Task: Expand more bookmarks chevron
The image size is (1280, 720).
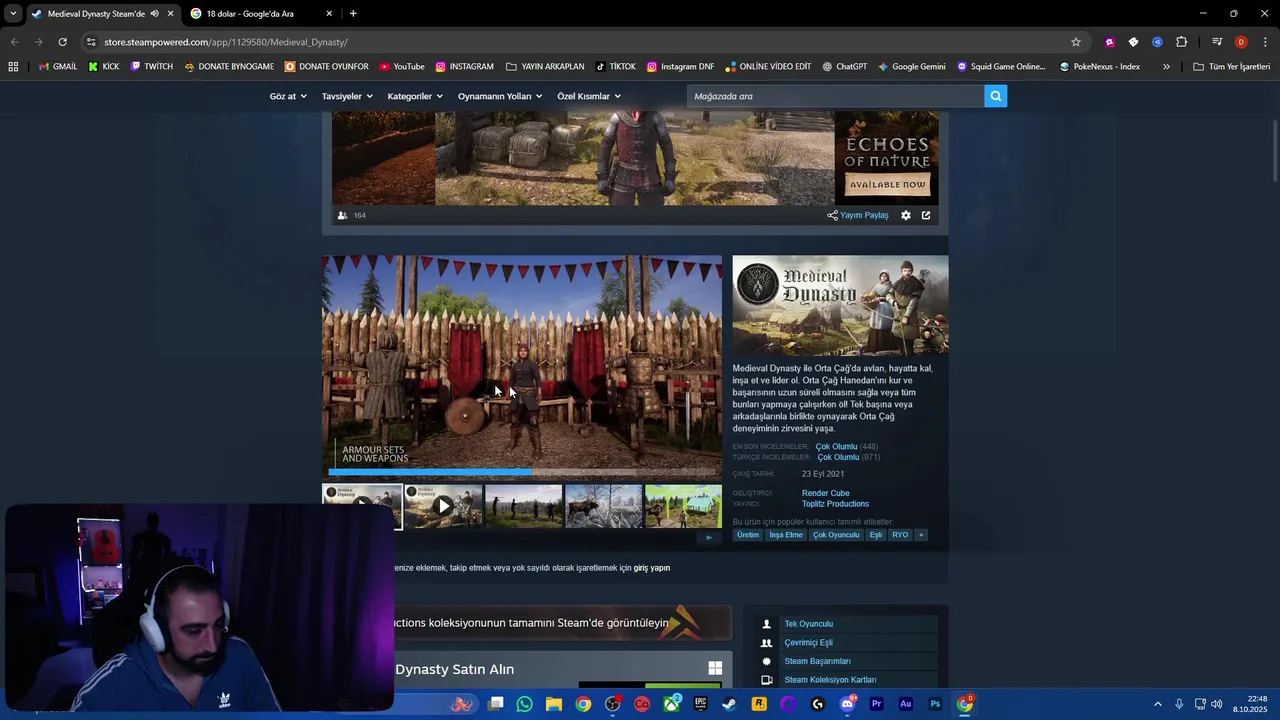Action: pyautogui.click(x=1166, y=67)
